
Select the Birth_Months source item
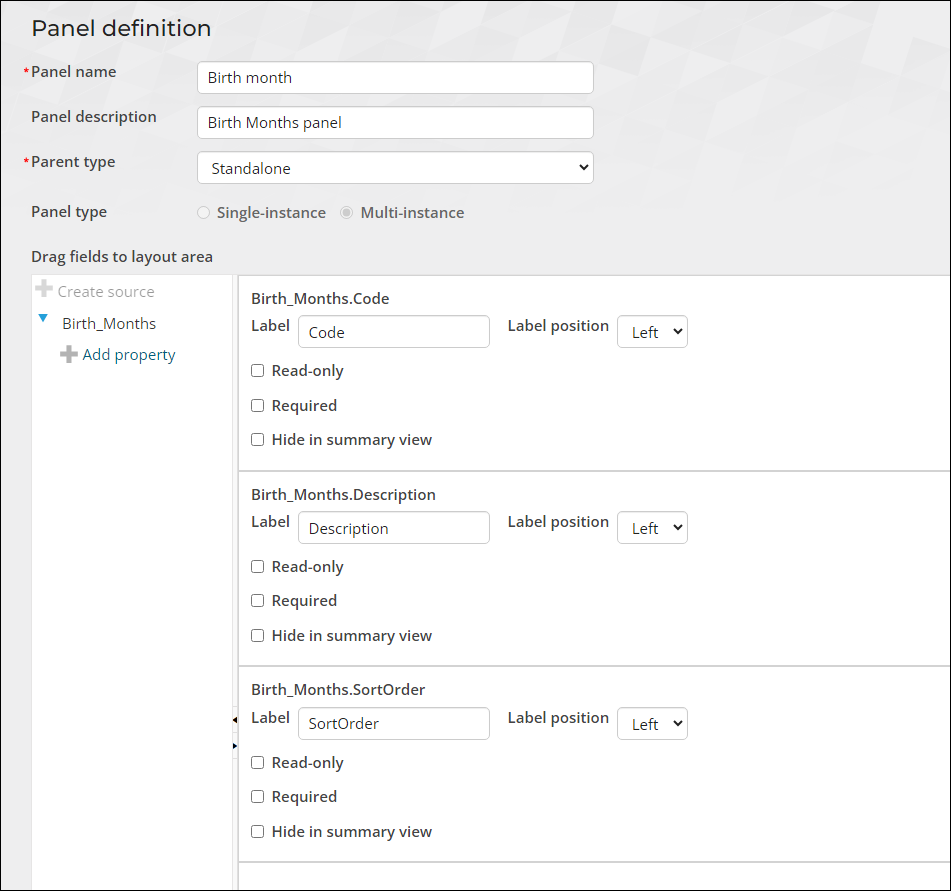(109, 324)
